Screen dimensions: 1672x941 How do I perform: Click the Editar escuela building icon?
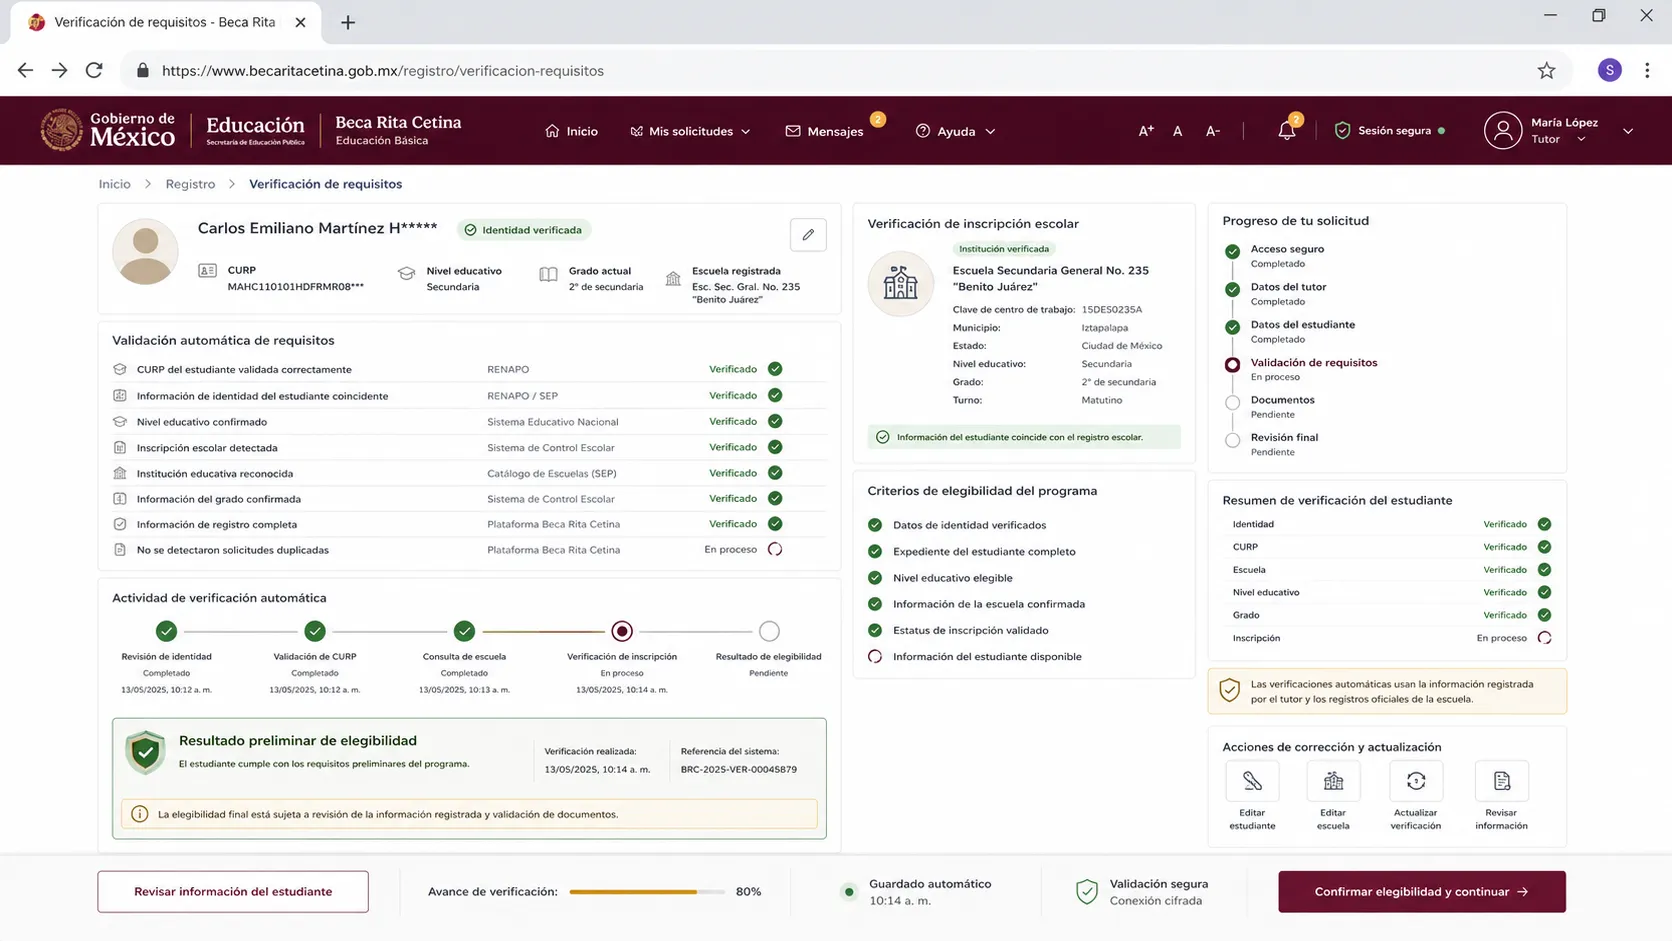click(x=1333, y=781)
